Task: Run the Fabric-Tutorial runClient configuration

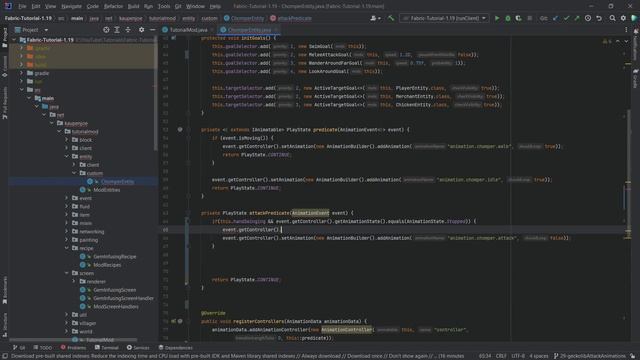Action: pyautogui.click(x=497, y=18)
